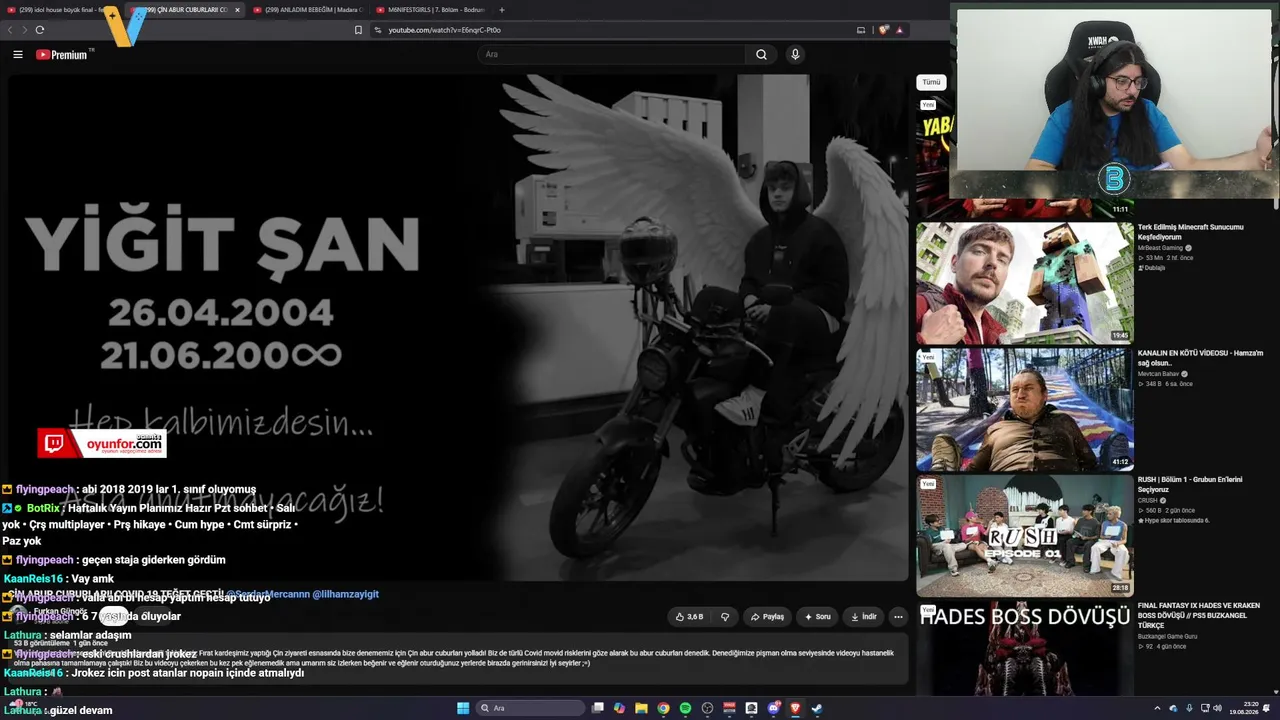
Task: Visit the Mevlcan Bahar channel name
Action: [1158, 374]
